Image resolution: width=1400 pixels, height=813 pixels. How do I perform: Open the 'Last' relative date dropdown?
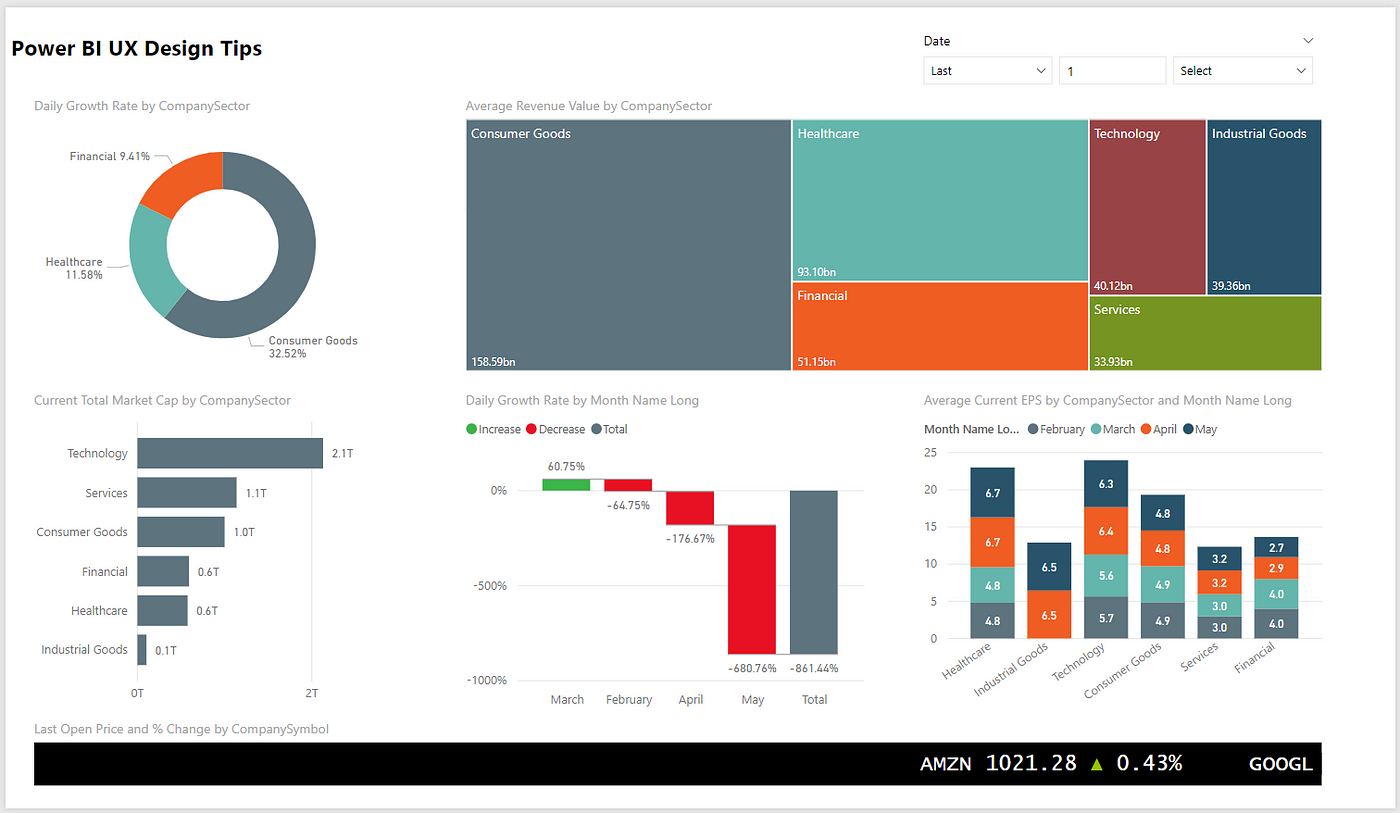(x=987, y=71)
